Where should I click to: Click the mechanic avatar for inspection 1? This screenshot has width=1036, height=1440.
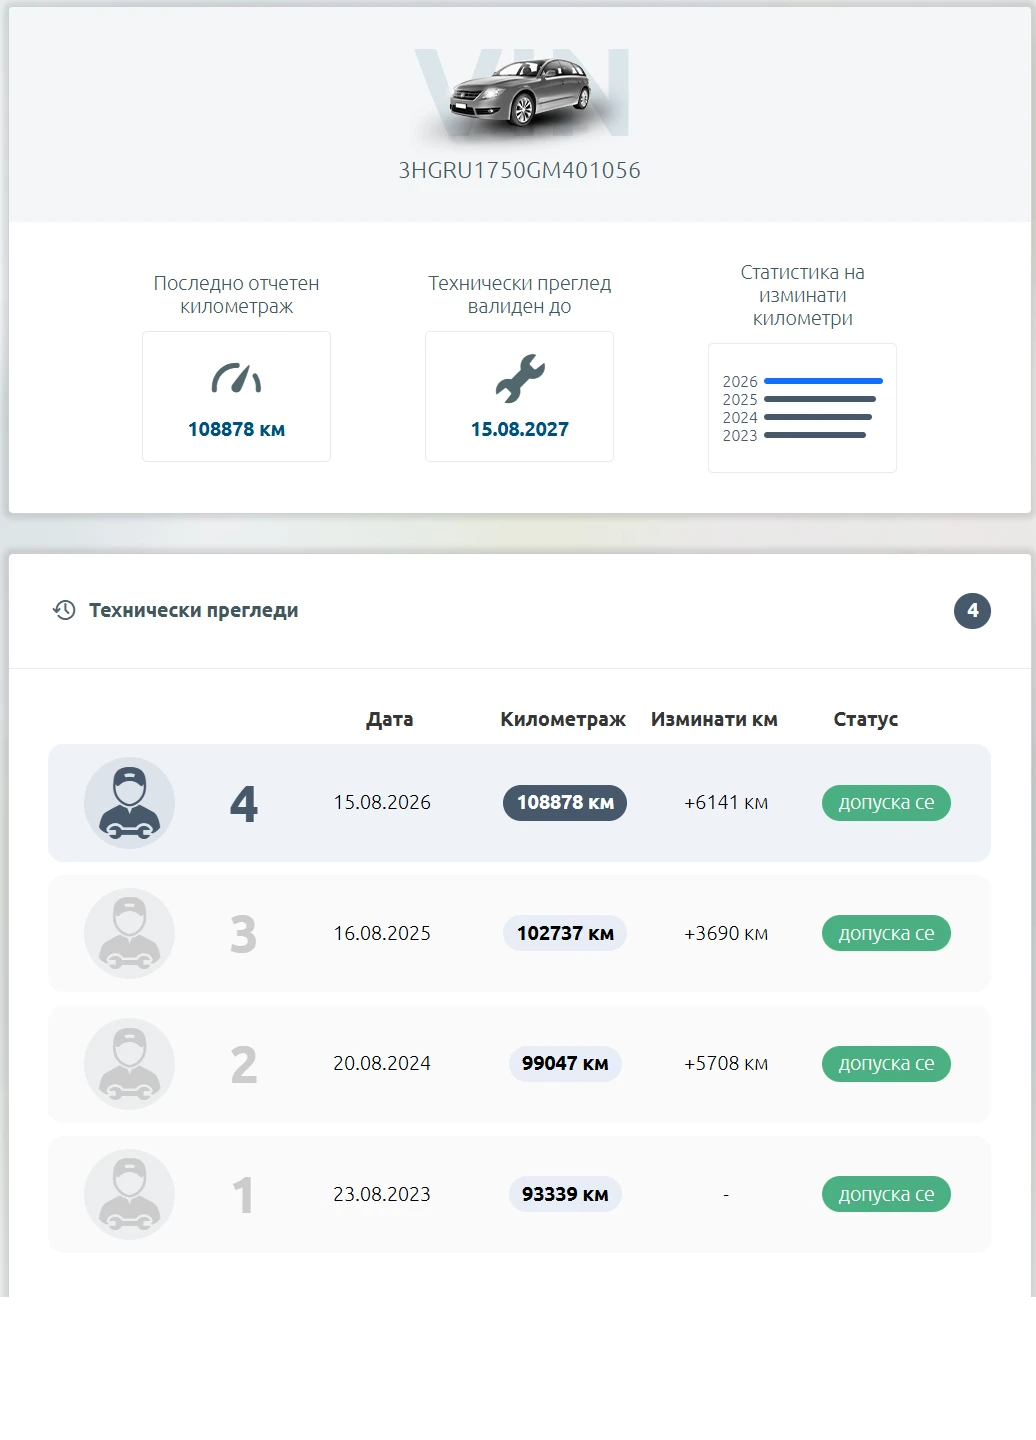pyautogui.click(x=129, y=1194)
